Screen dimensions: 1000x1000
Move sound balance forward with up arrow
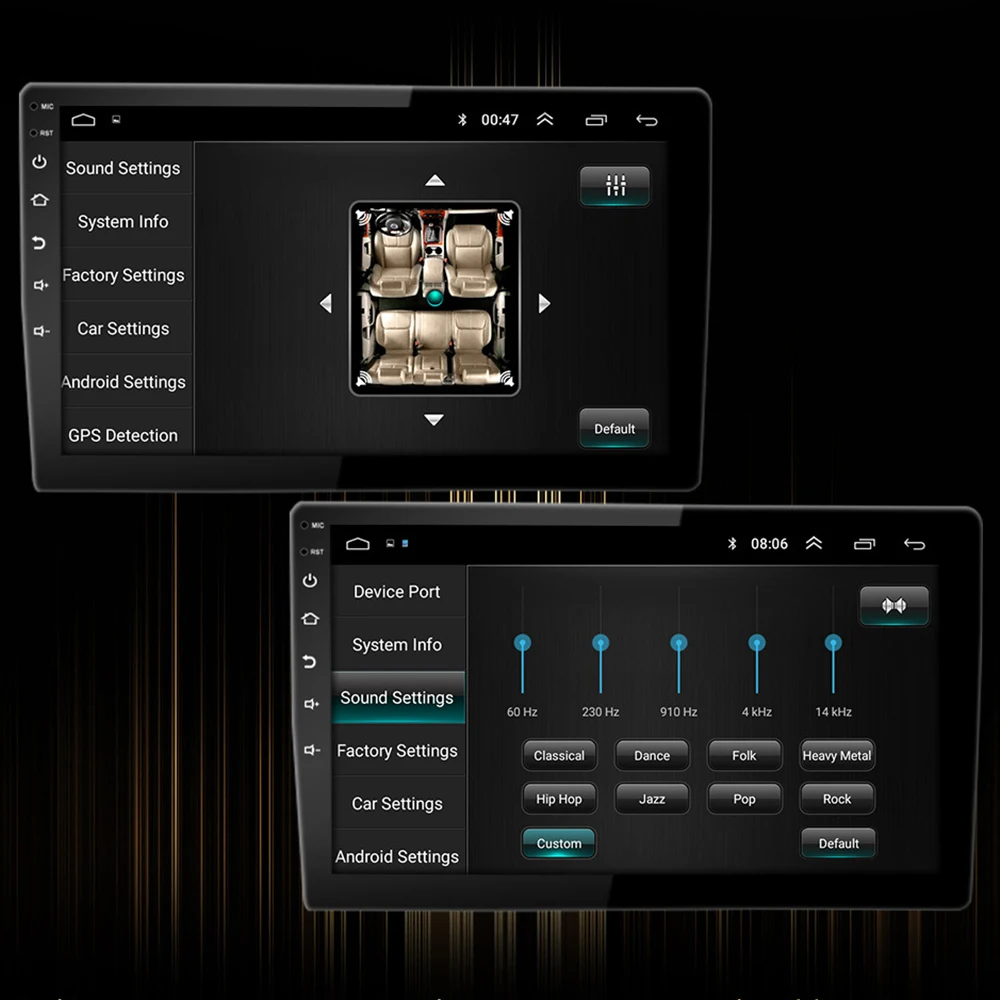pyautogui.click(x=435, y=180)
